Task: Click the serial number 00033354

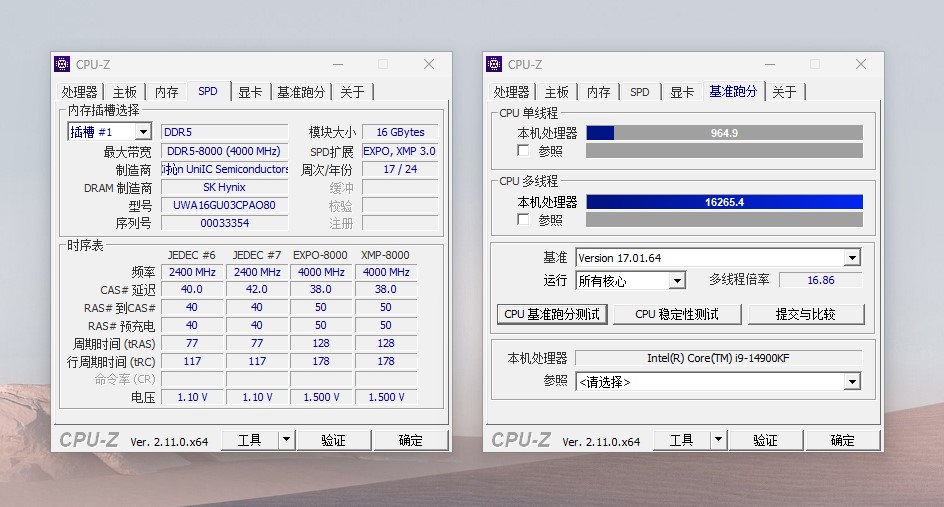Action: click(x=225, y=223)
